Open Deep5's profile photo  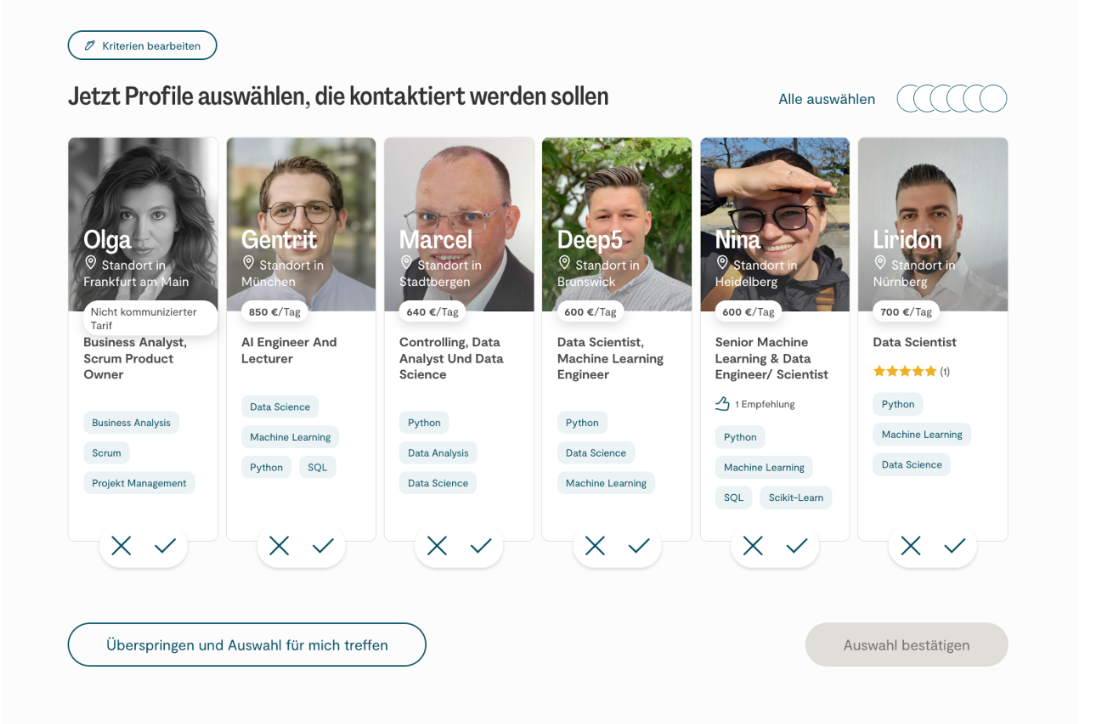coord(616,200)
